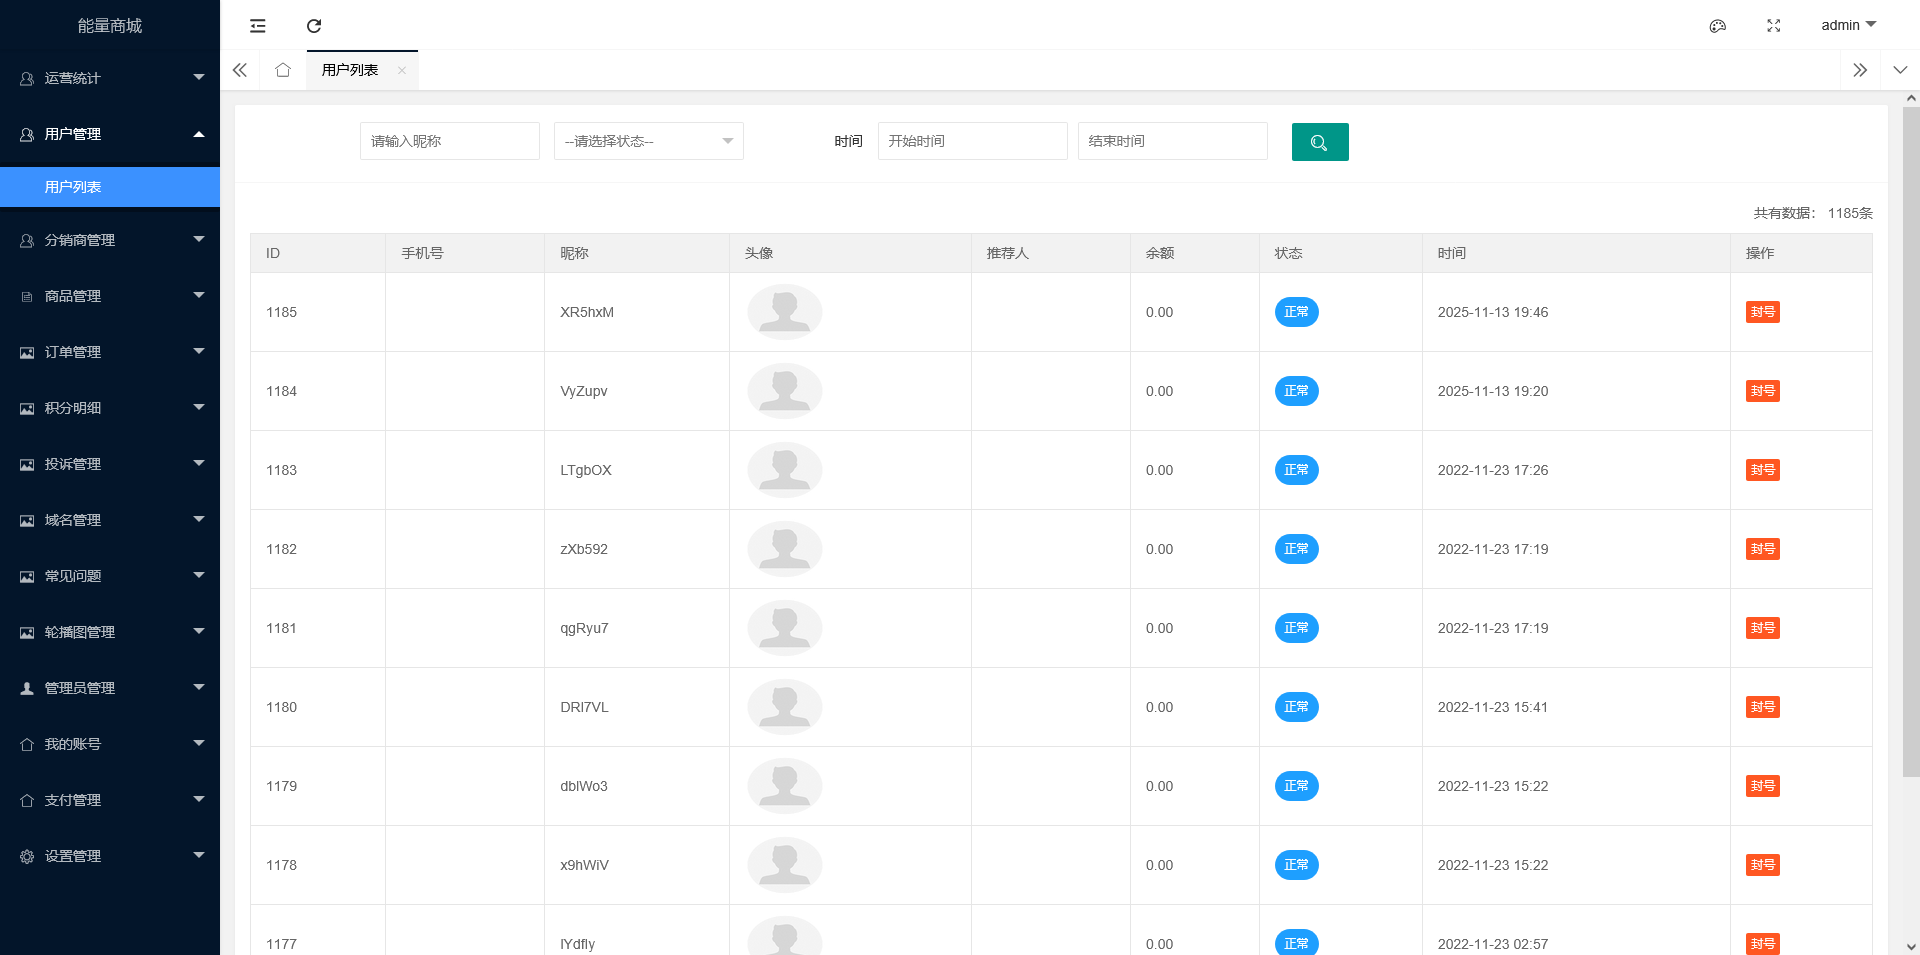
Task: Click the 余额 column header
Action: [1195, 253]
